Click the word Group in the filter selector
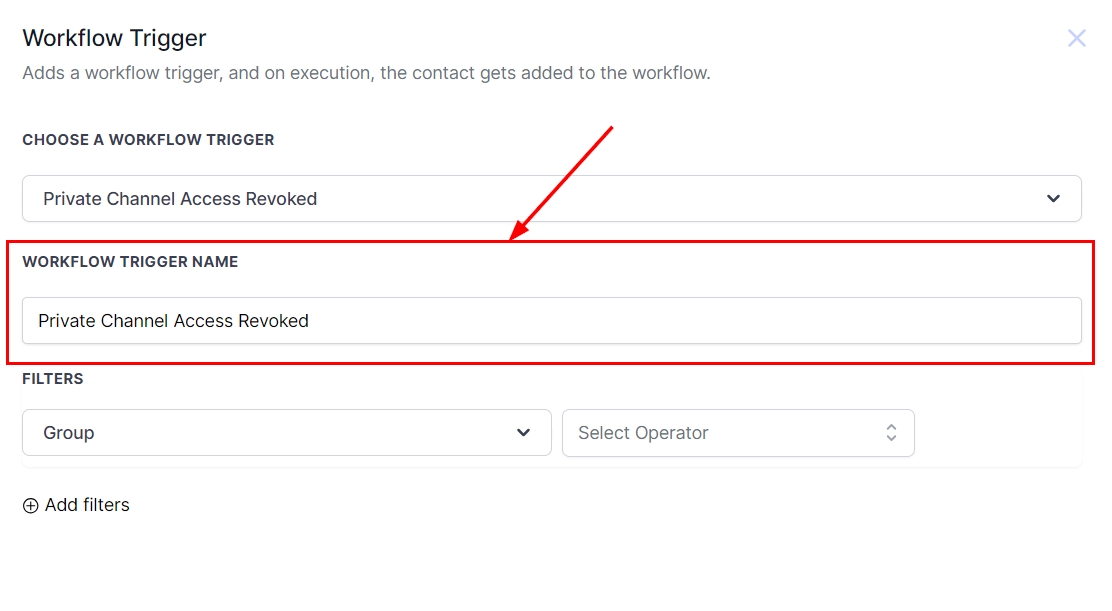This screenshot has width=1112, height=611. 69,433
